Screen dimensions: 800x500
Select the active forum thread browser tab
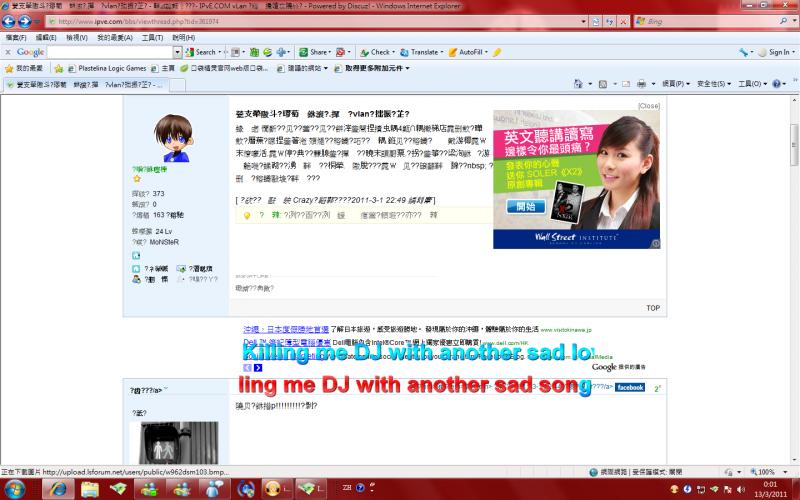tap(85, 85)
